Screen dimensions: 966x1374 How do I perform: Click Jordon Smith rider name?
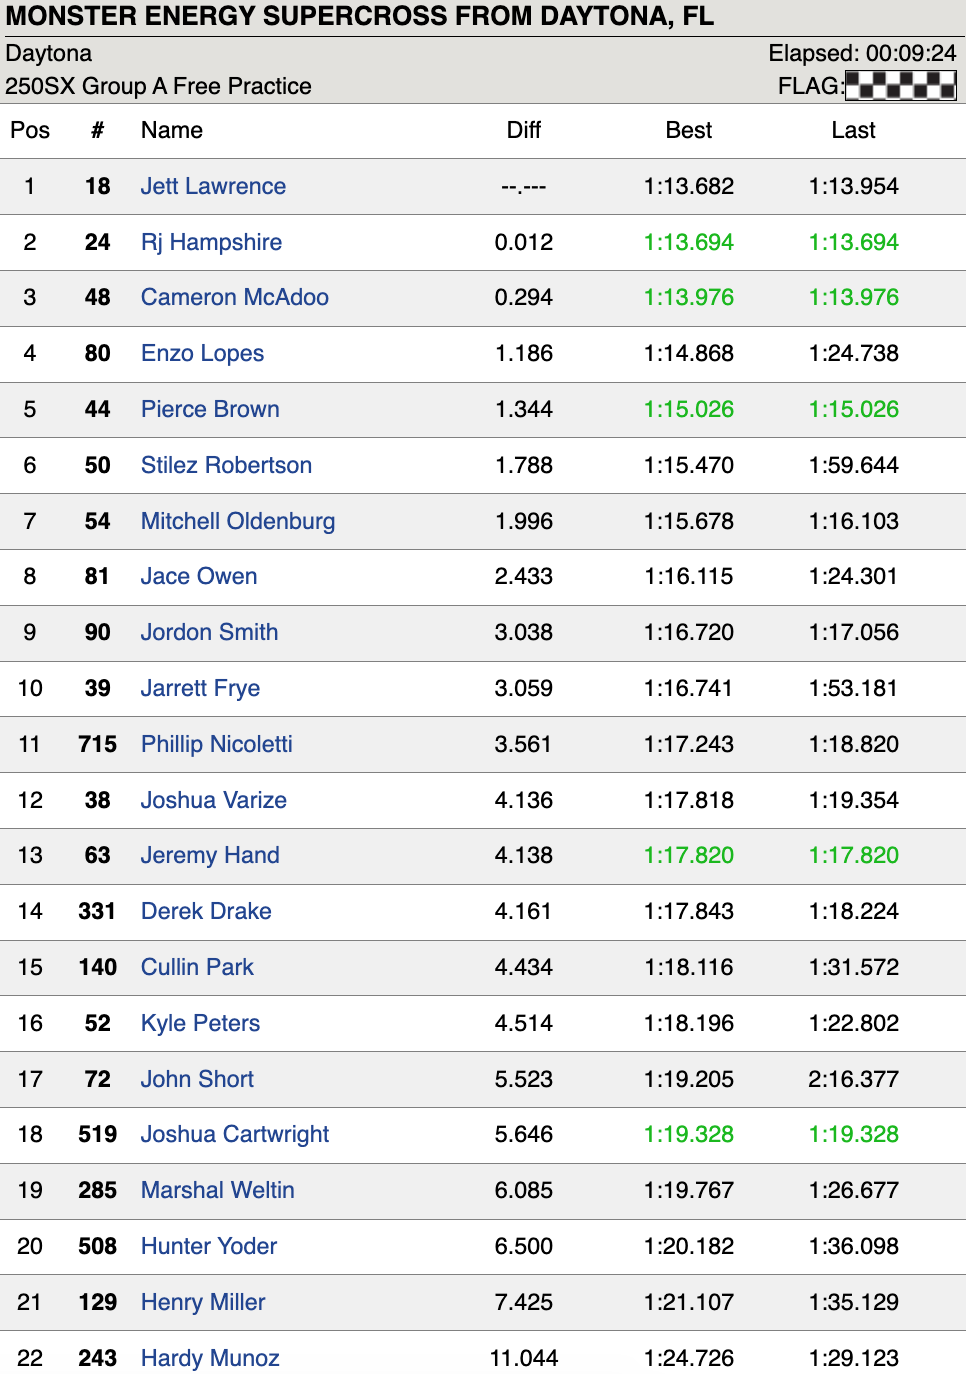[x=209, y=632]
